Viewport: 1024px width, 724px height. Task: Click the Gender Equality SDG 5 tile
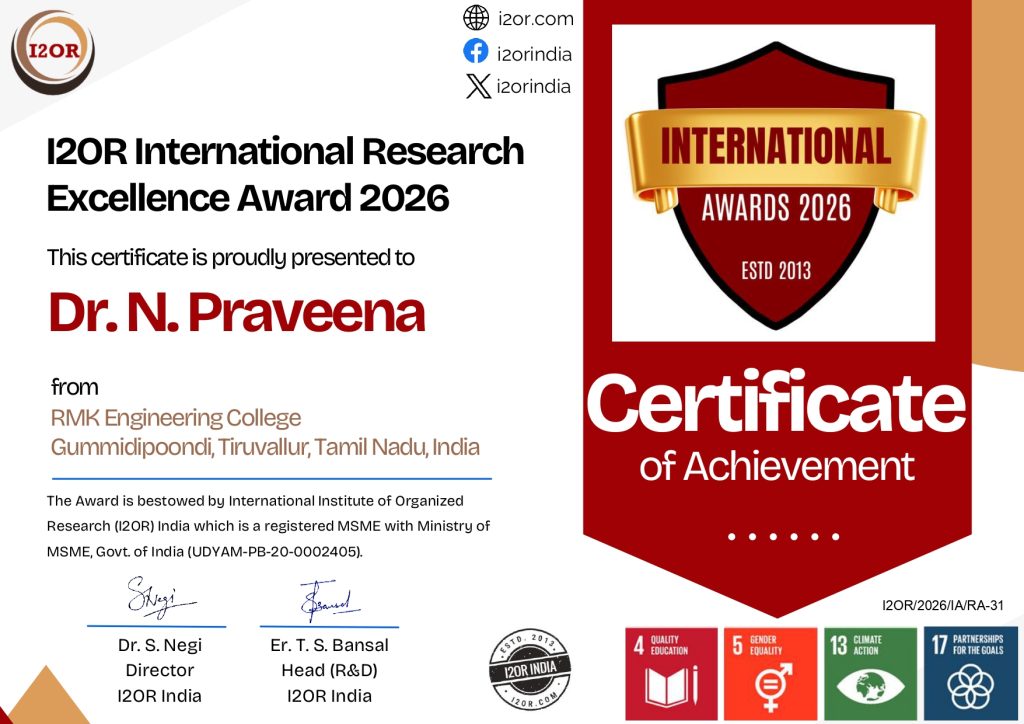point(771,674)
